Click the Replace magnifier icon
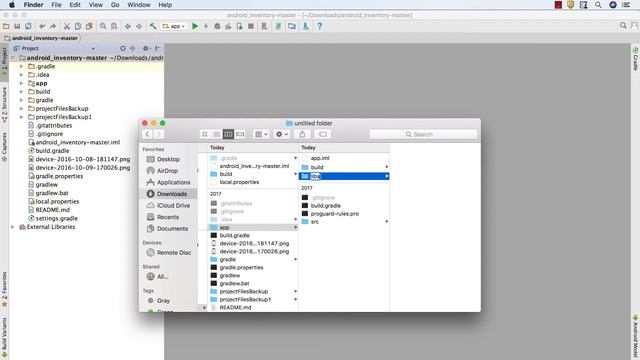Image resolution: width=640 pixels, height=360 pixels. 114,26
